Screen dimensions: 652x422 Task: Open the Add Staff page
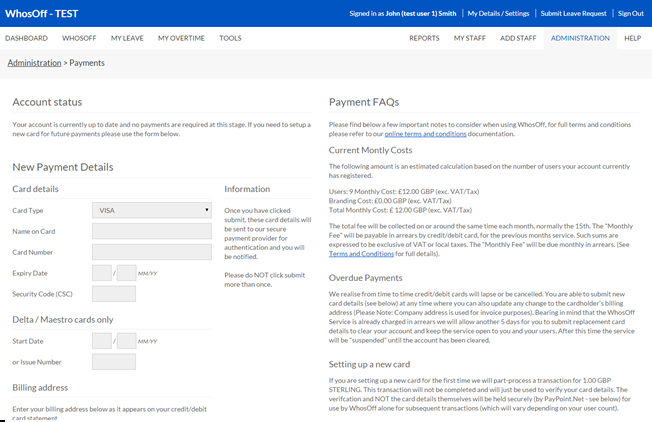(x=518, y=38)
